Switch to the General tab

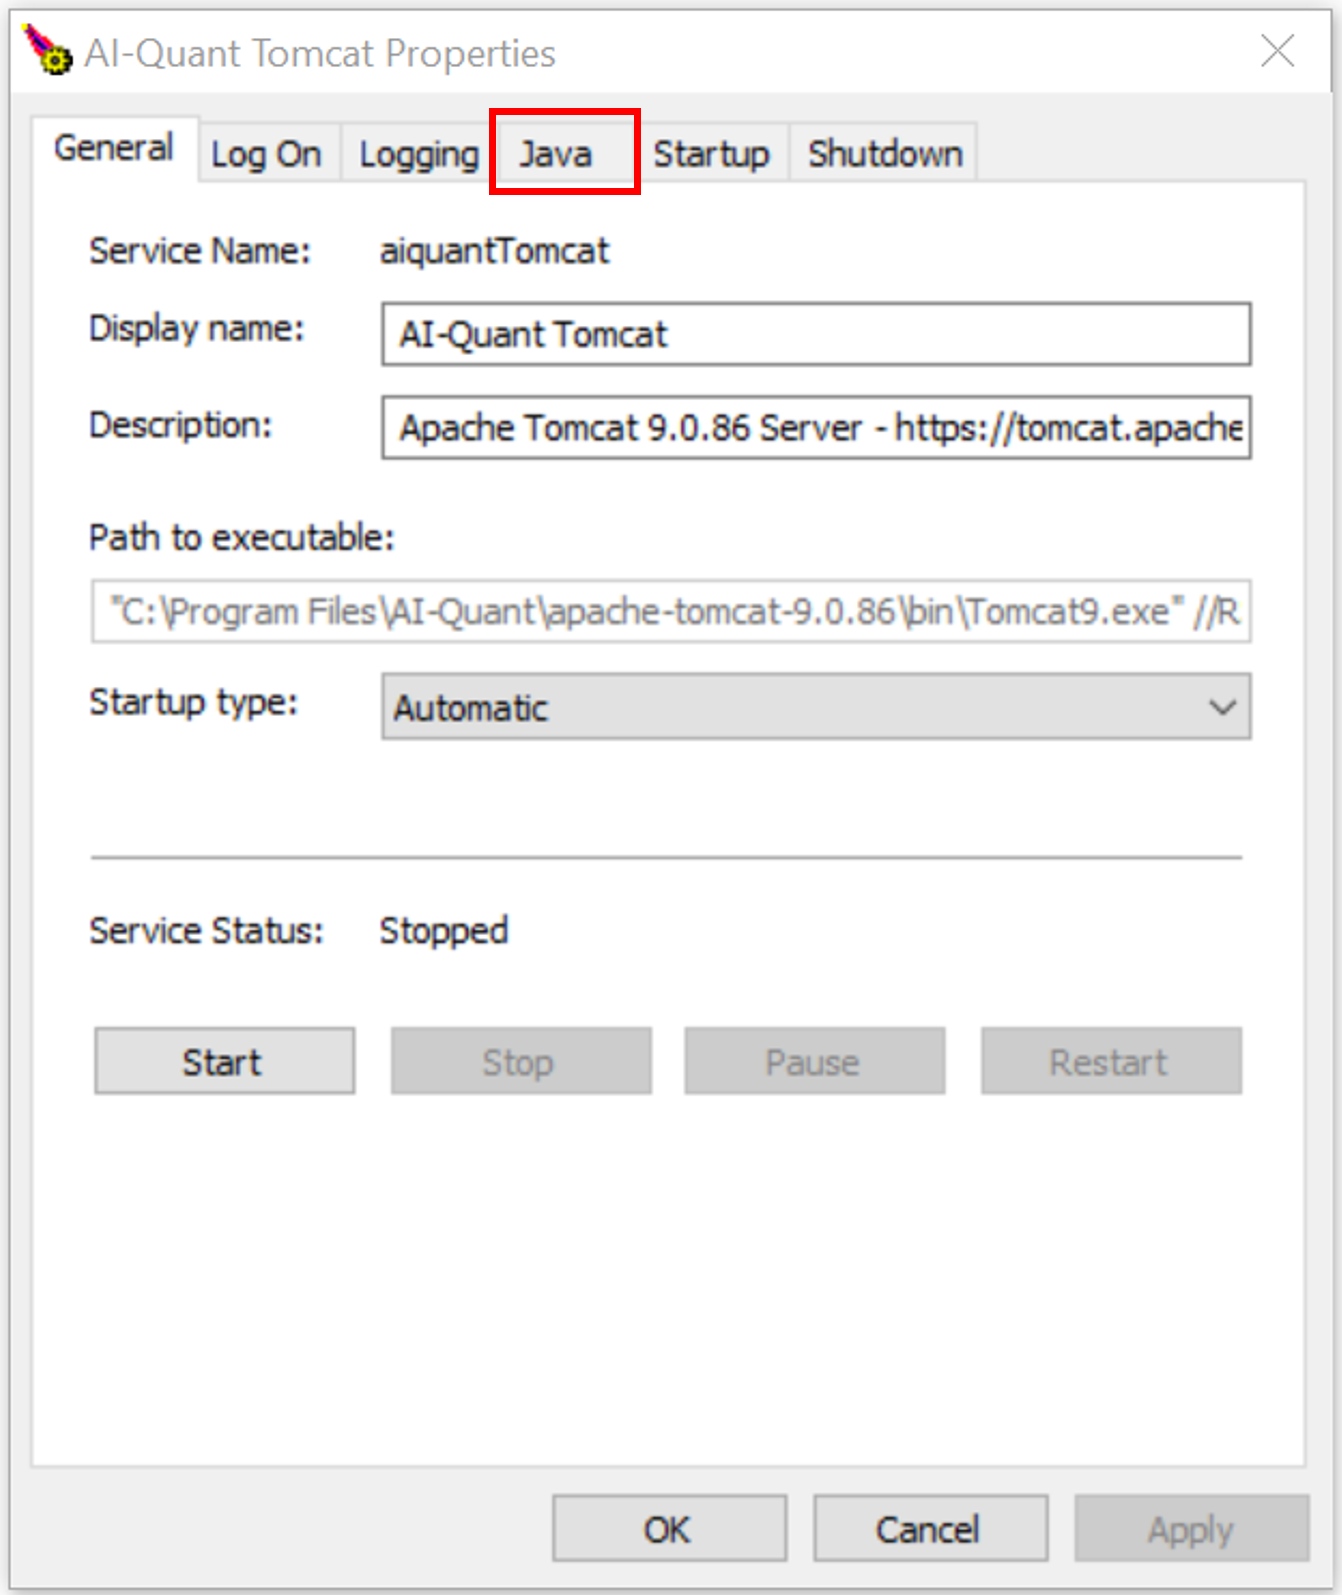click(114, 148)
